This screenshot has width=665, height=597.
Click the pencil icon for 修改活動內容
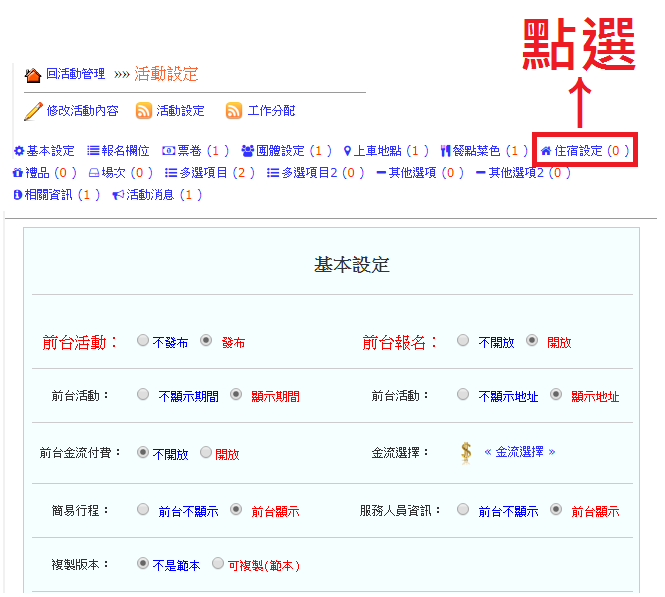33,111
